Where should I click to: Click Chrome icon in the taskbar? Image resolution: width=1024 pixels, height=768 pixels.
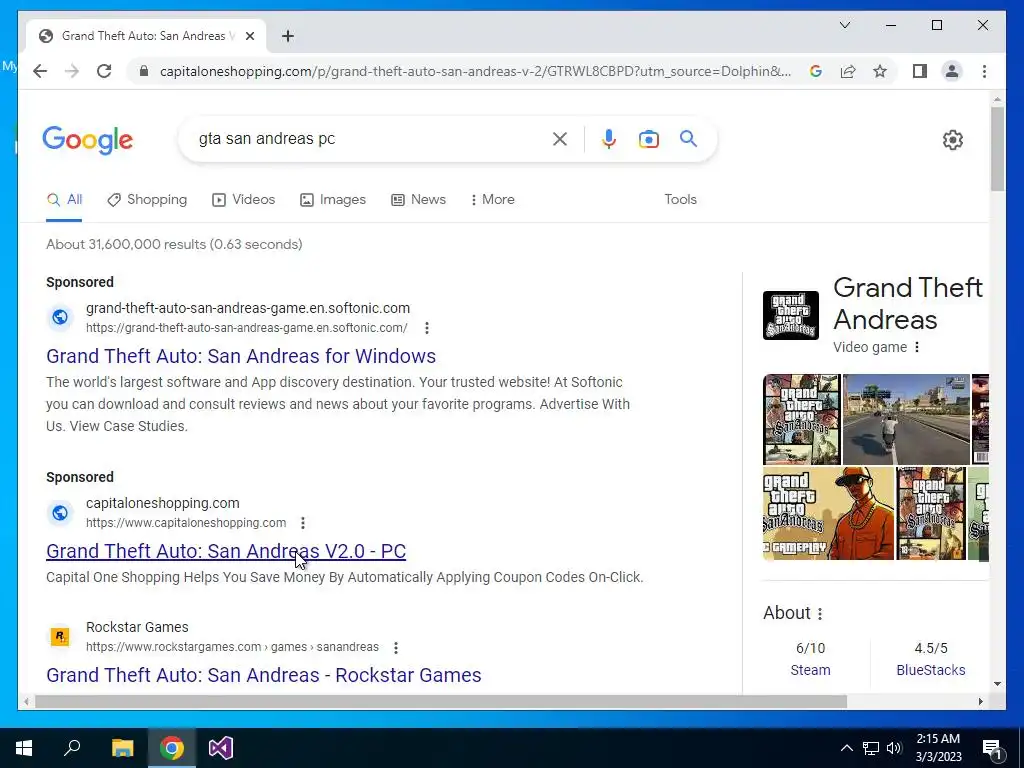(172, 748)
